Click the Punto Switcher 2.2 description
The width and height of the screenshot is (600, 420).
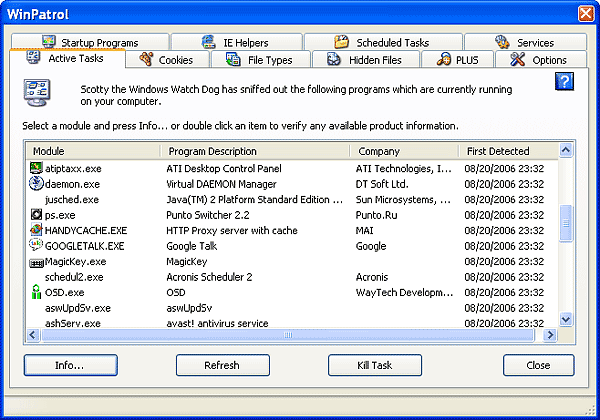[x=208, y=215]
